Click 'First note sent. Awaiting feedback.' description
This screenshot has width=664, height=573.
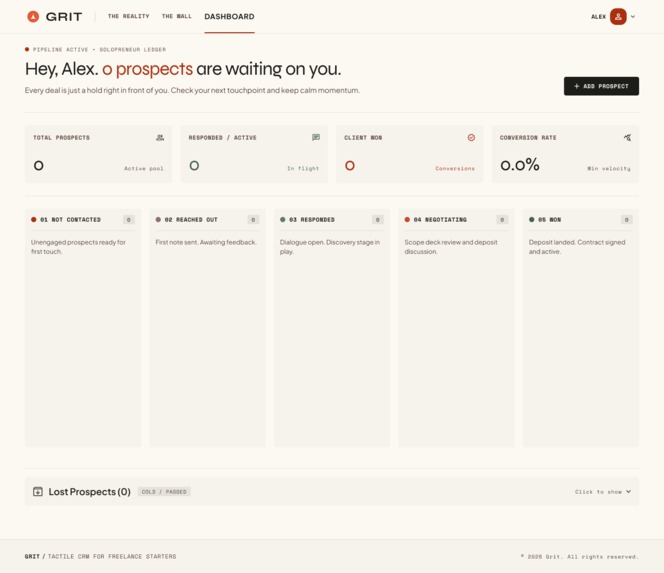(x=206, y=242)
